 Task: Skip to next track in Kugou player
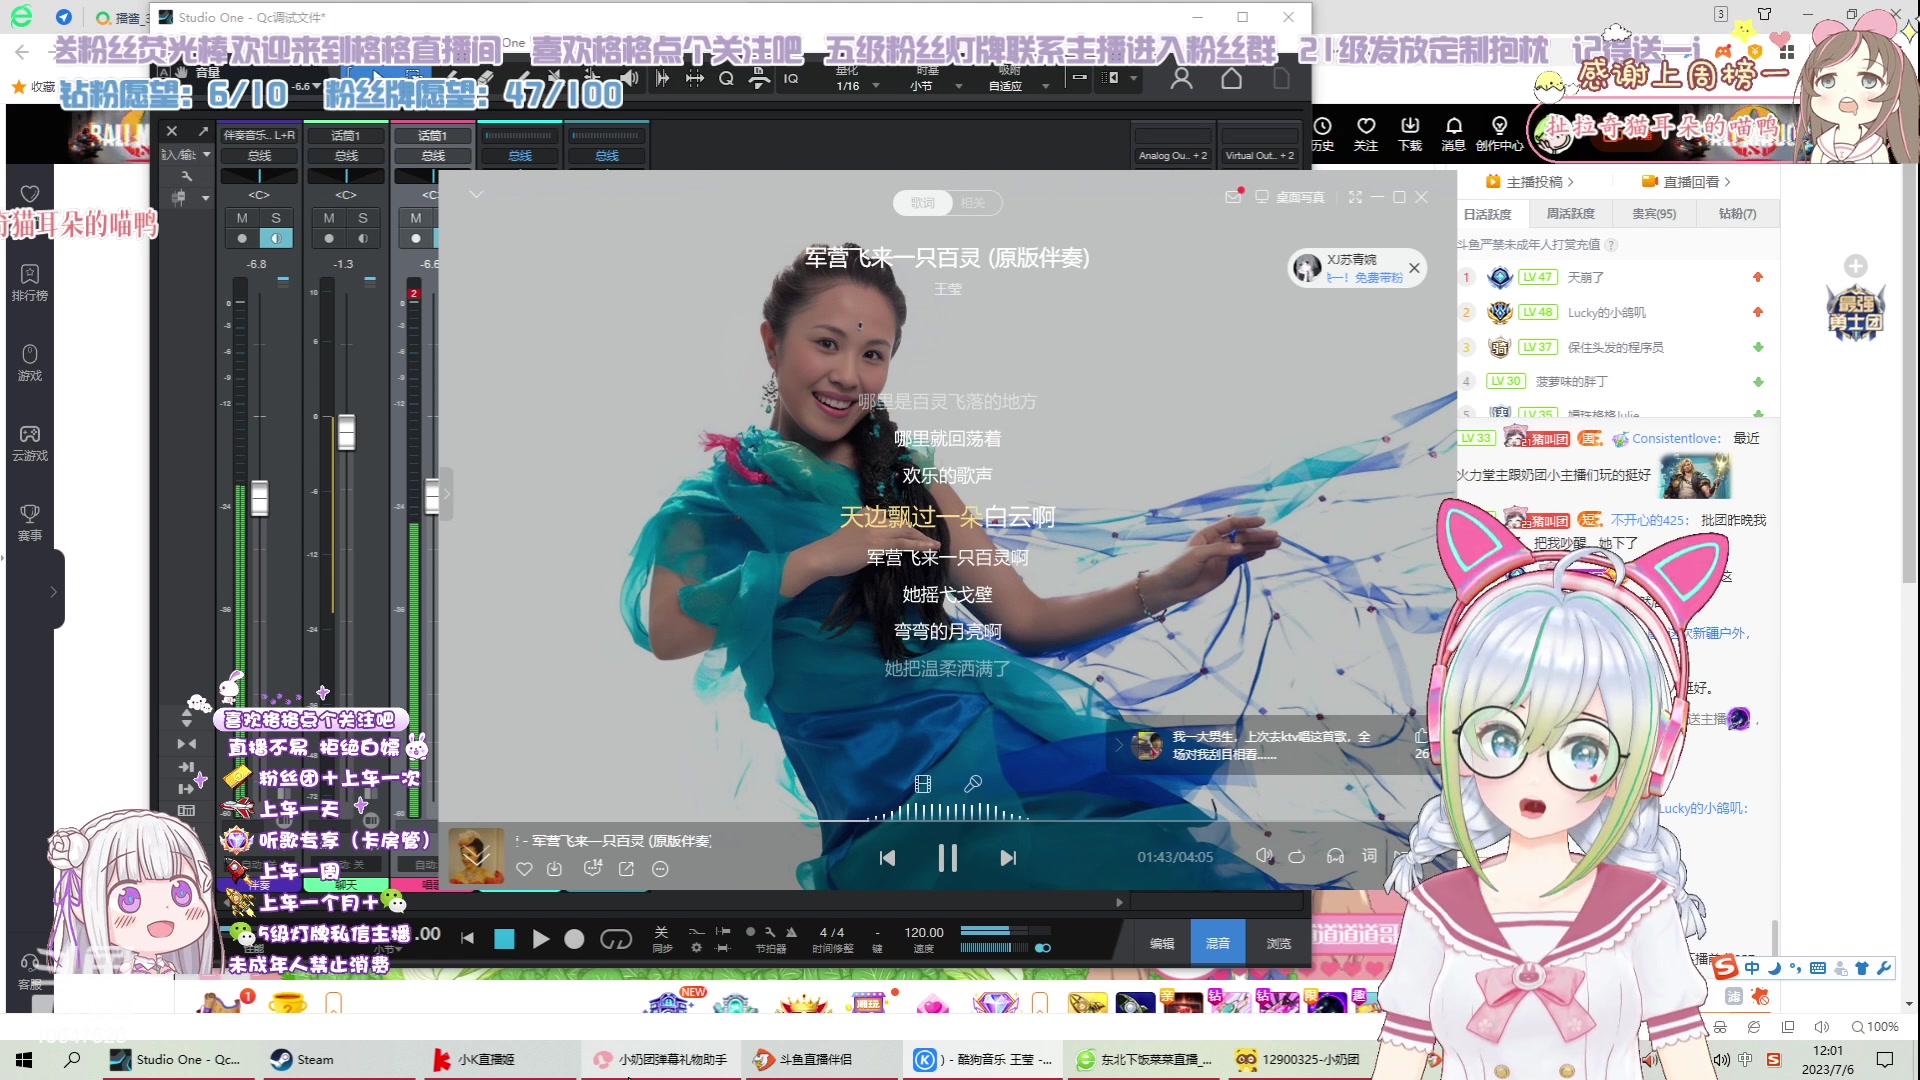coord(1008,858)
